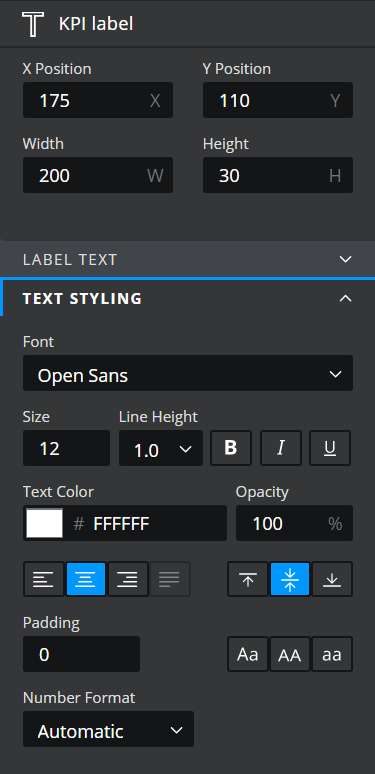Collapse the TEXT STYLING section
This screenshot has height=774, width=375.
pyautogui.click(x=188, y=298)
